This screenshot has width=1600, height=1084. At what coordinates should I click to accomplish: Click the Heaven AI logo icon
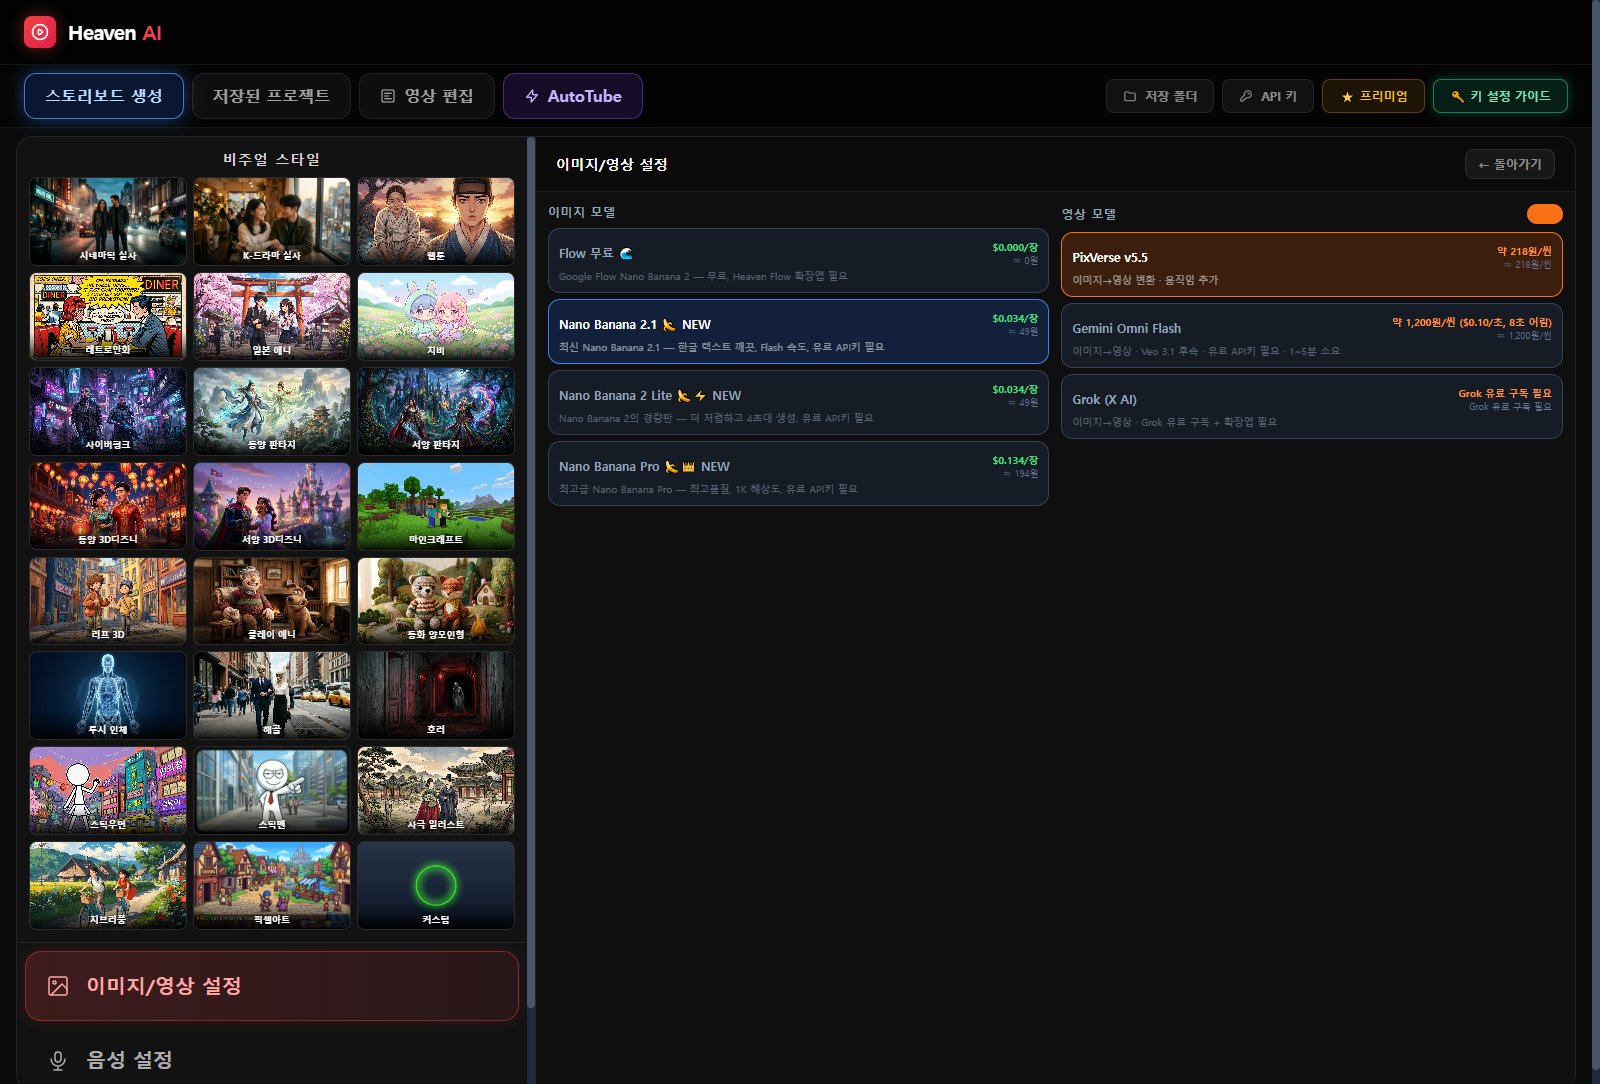pyautogui.click(x=40, y=32)
